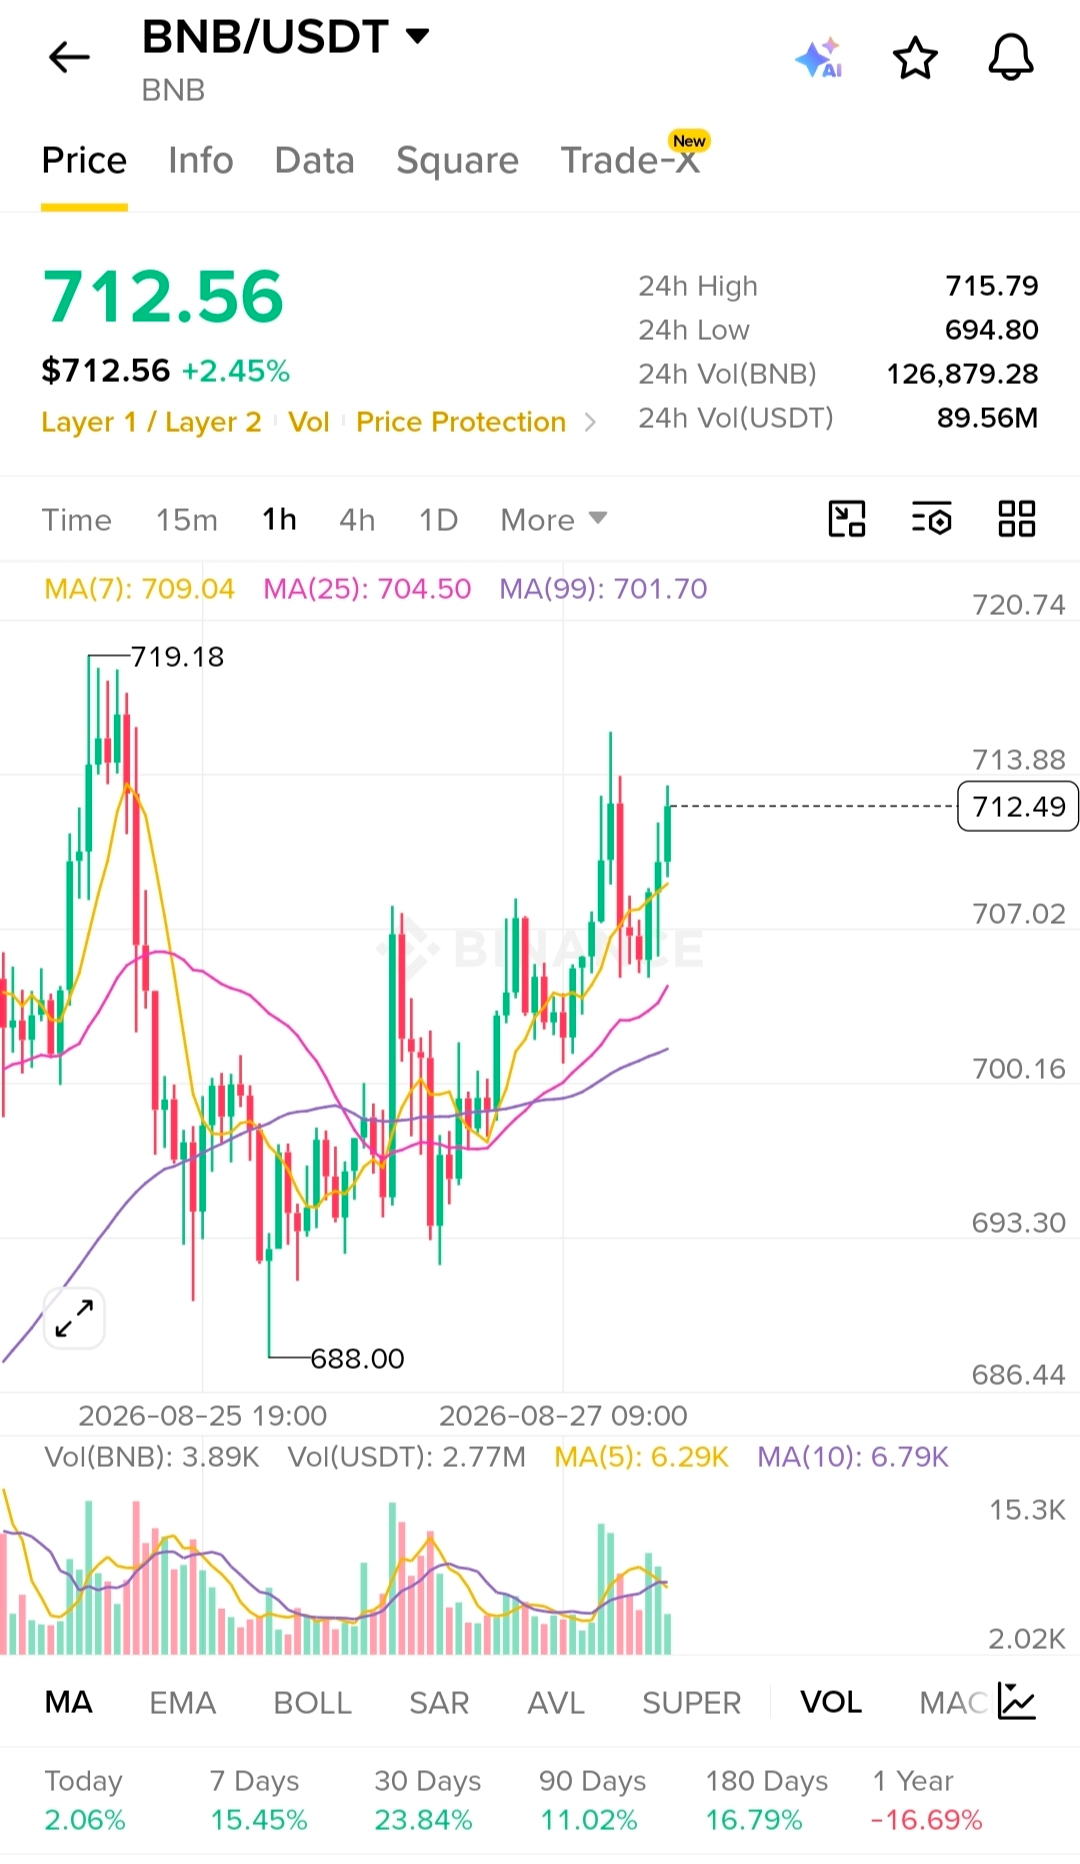Open the picture-in-picture chart icon
Viewport: 1080px width, 1864px height.
pyautogui.click(x=847, y=519)
